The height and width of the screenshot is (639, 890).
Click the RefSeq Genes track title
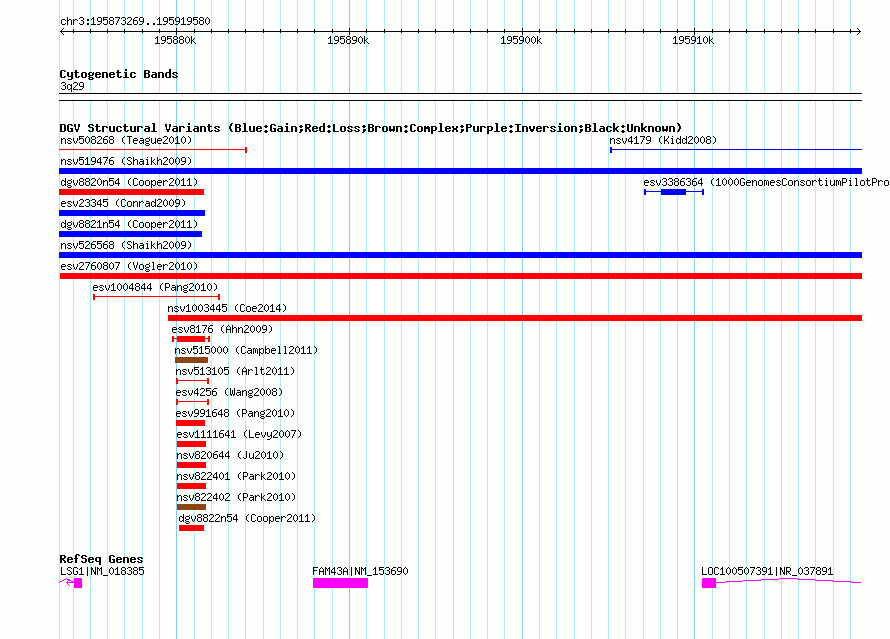tap(101, 559)
